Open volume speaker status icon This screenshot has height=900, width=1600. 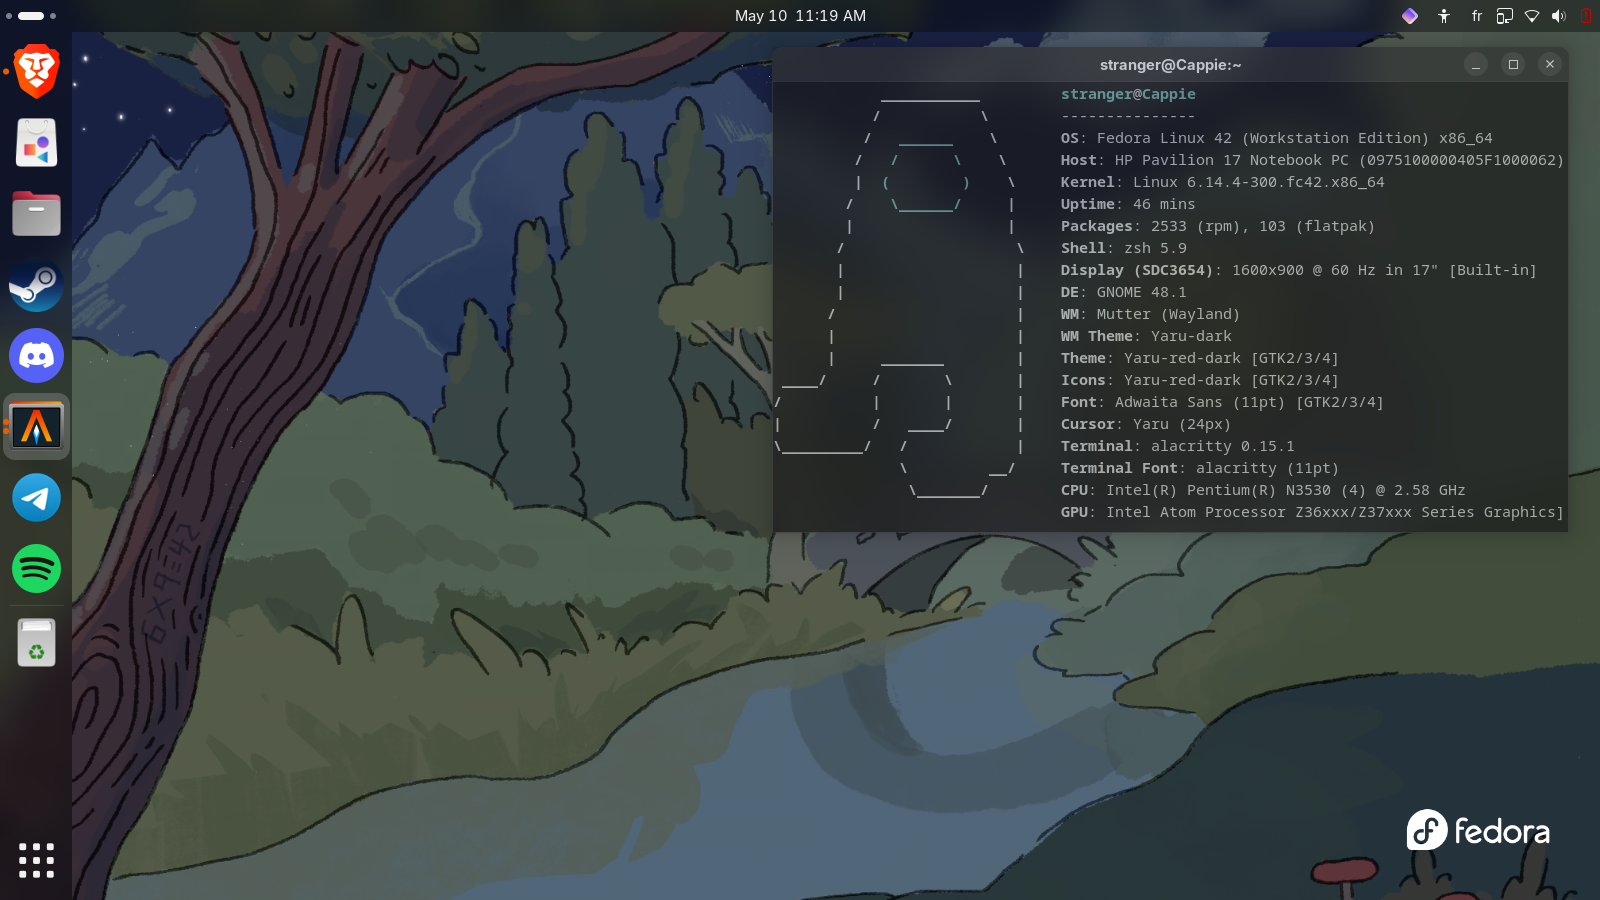coord(1558,16)
